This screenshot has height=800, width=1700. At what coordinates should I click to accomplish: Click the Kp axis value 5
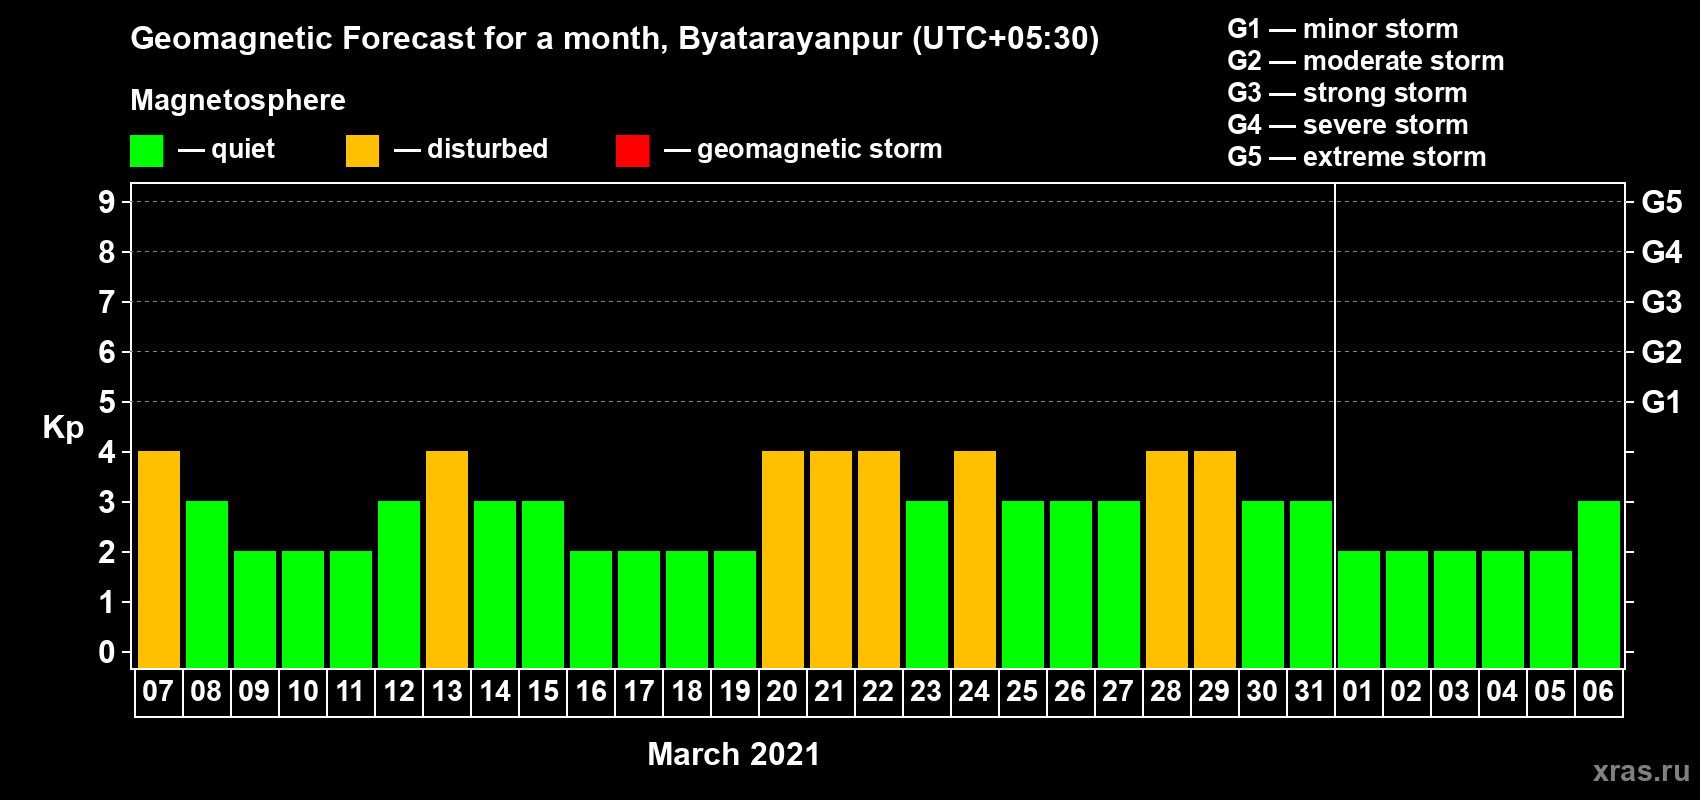(107, 402)
